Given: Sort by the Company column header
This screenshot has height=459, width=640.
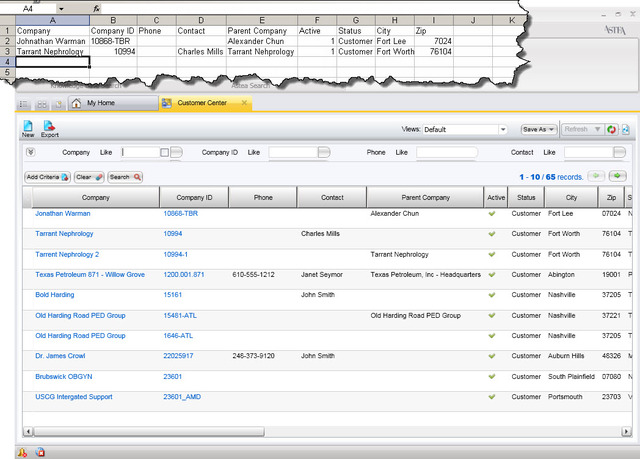Looking at the screenshot, I should (x=96, y=197).
